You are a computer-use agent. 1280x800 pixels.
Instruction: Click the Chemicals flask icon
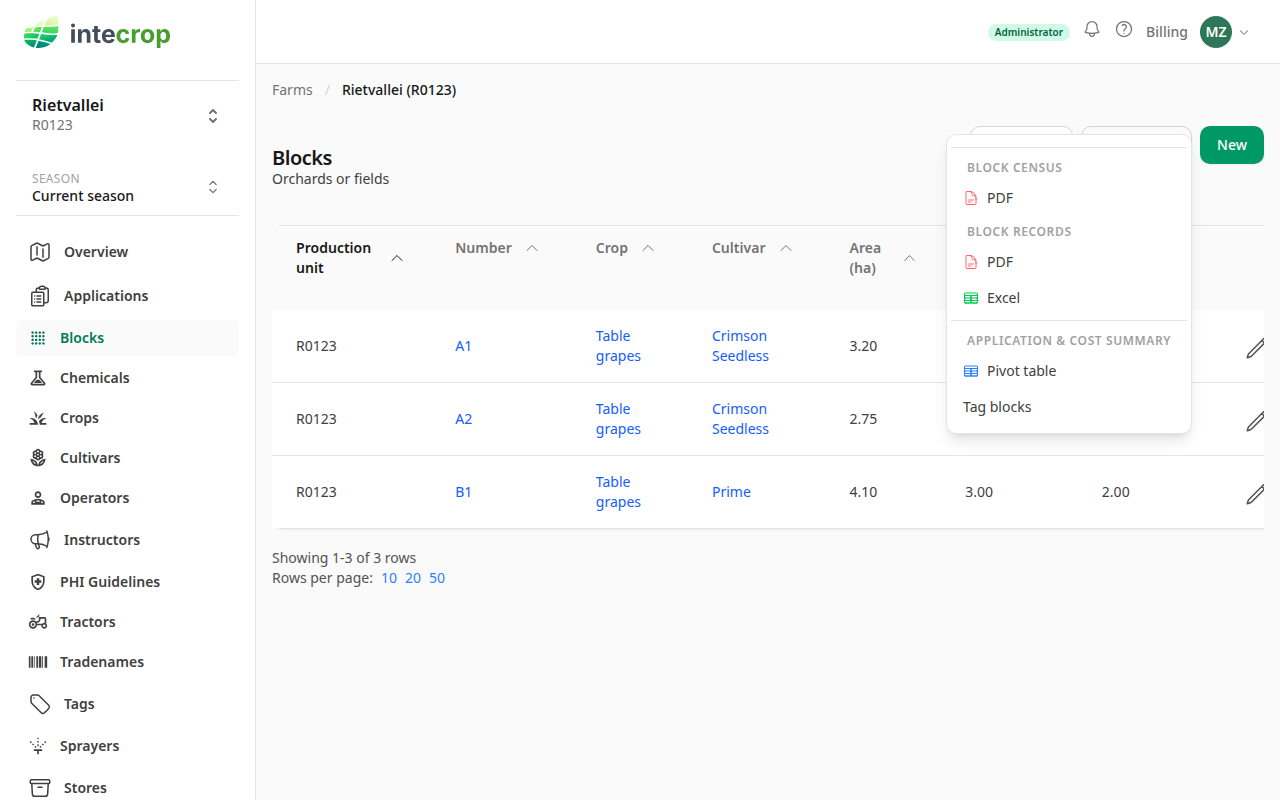pyautogui.click(x=38, y=378)
